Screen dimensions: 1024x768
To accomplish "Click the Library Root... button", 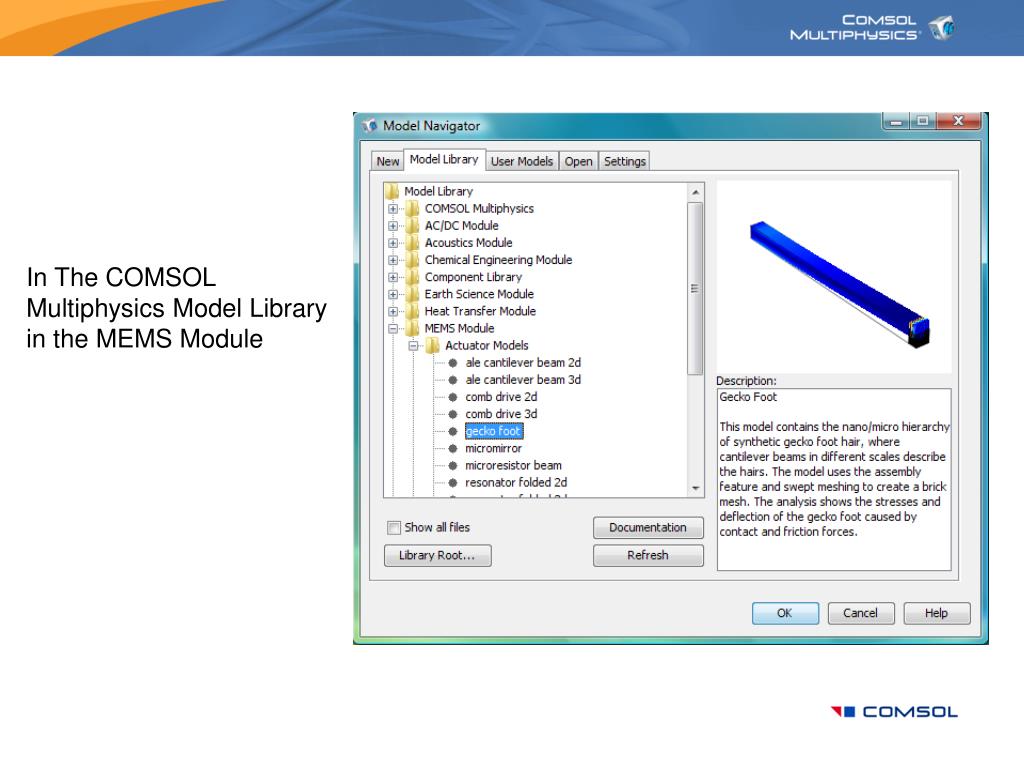I will (x=437, y=555).
